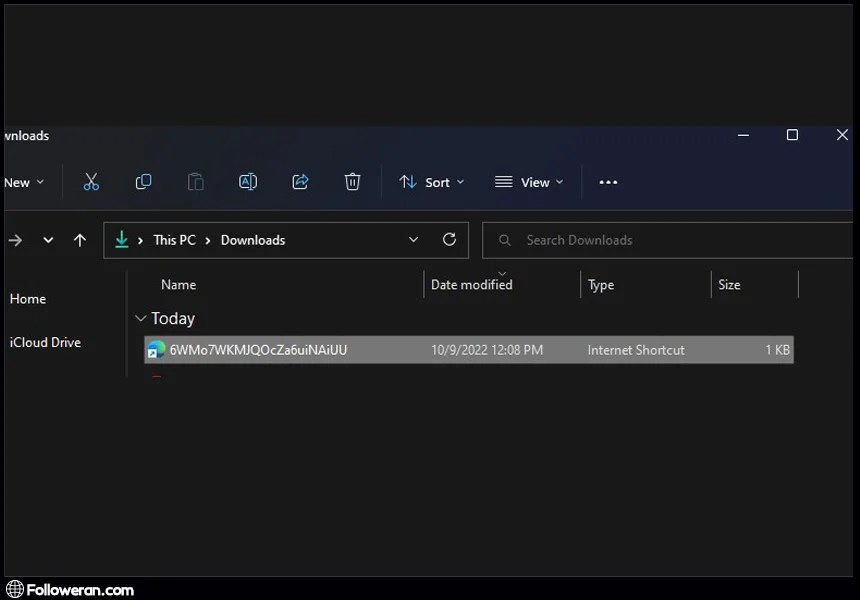This screenshot has height=600, width=860.
Task: Open the recent locations chevron
Action: (x=48, y=240)
